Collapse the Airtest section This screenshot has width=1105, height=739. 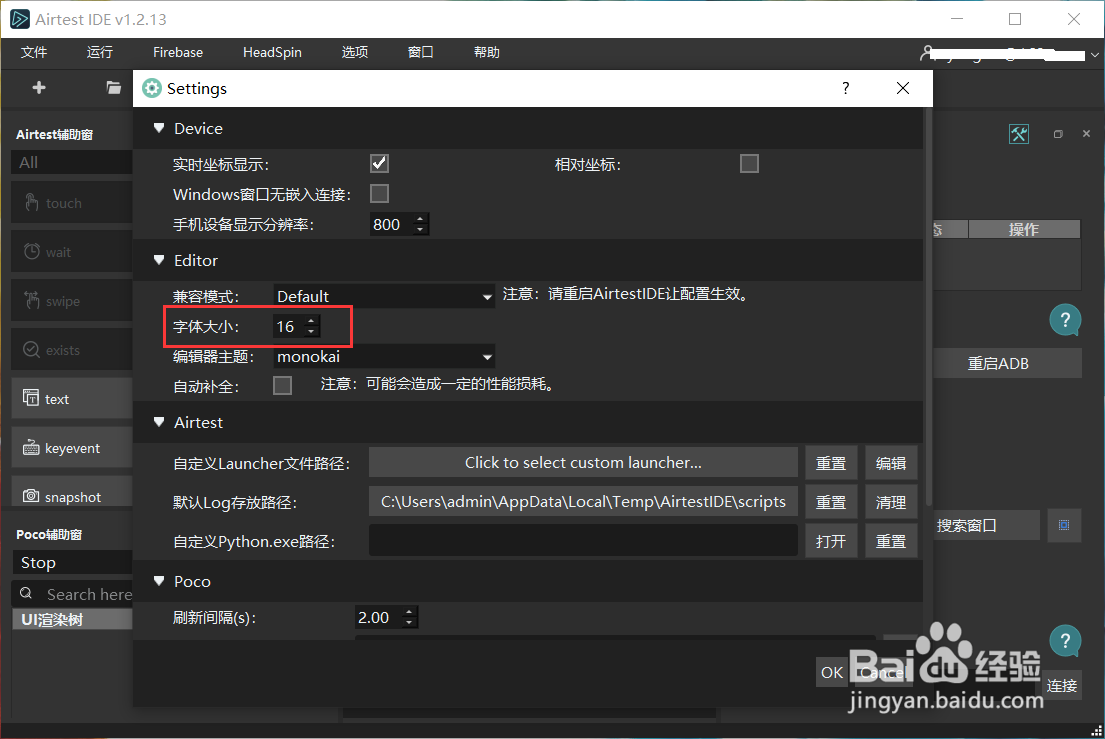pyautogui.click(x=159, y=422)
